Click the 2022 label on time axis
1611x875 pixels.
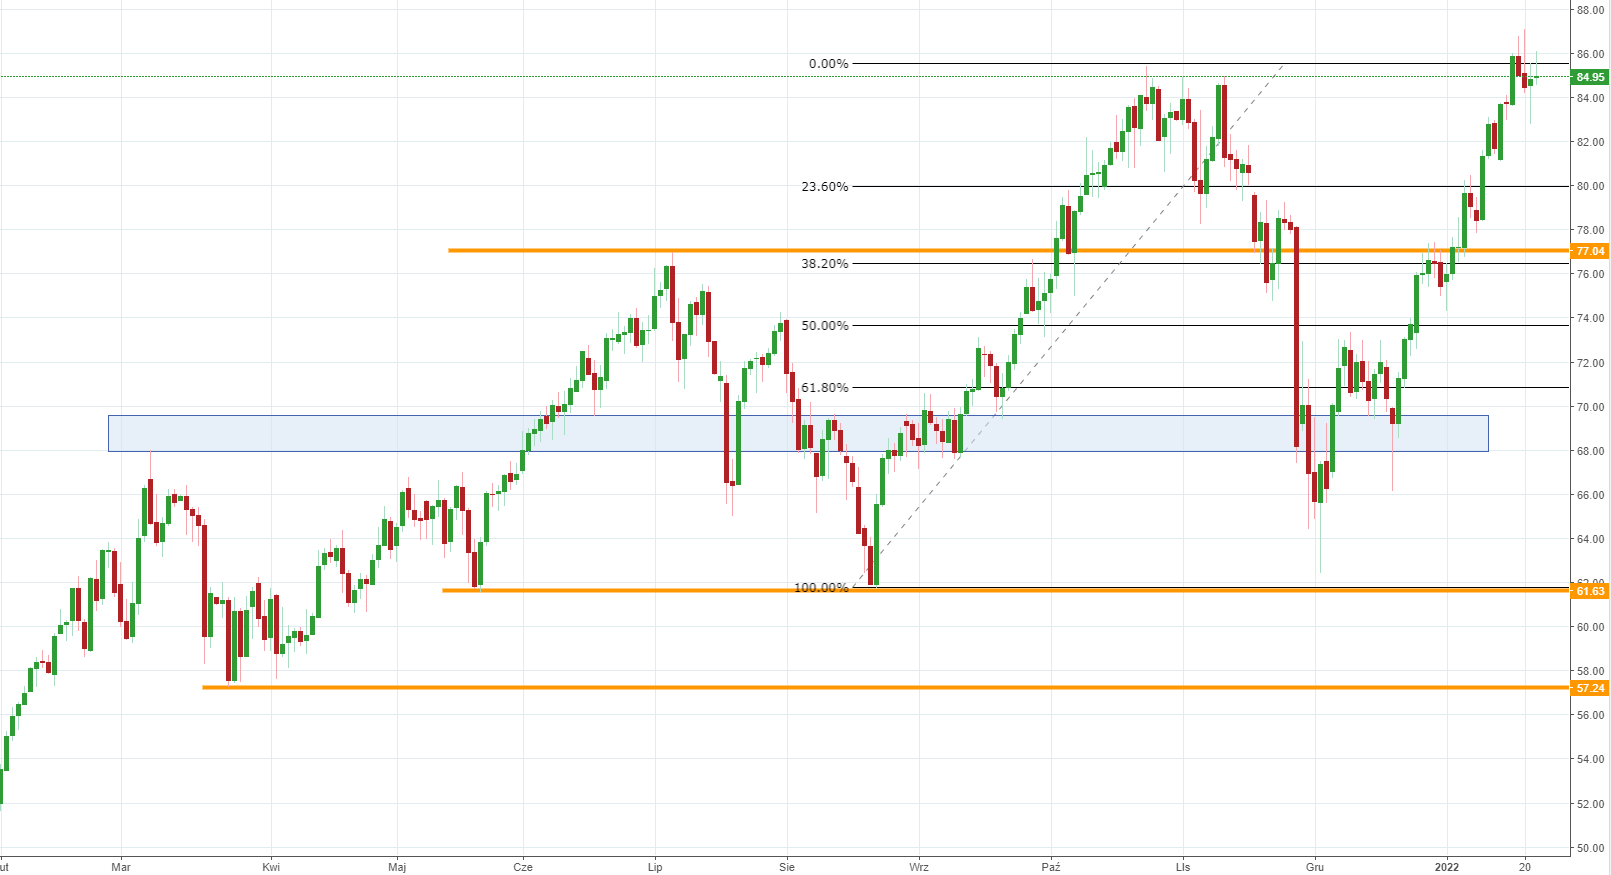(1447, 867)
